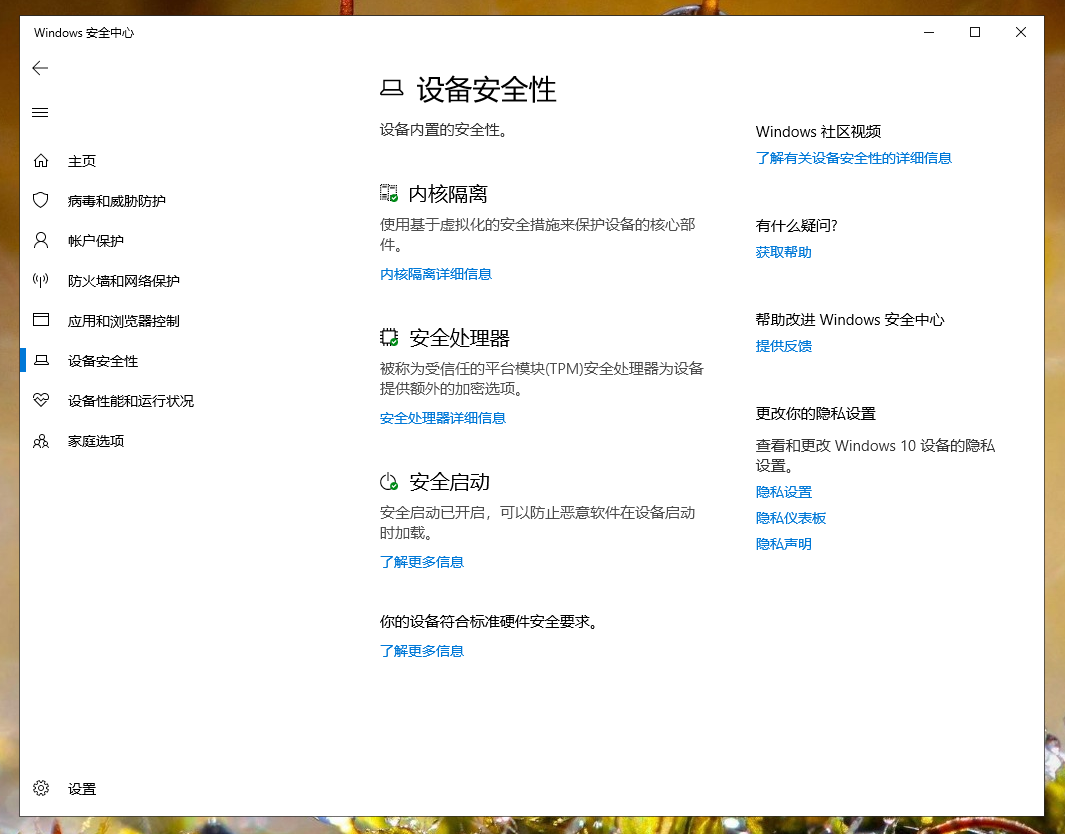
Task: Toggle the hamburger navigation menu
Action: pyautogui.click(x=40, y=113)
